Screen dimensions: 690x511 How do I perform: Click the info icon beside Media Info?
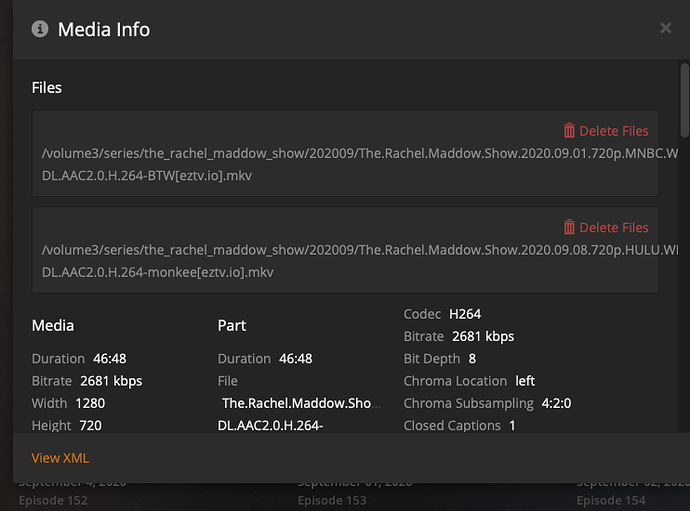40,29
